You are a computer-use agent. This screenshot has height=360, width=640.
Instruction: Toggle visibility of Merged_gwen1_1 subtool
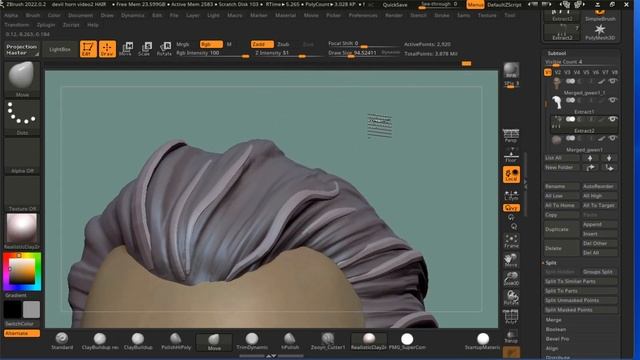point(612,81)
